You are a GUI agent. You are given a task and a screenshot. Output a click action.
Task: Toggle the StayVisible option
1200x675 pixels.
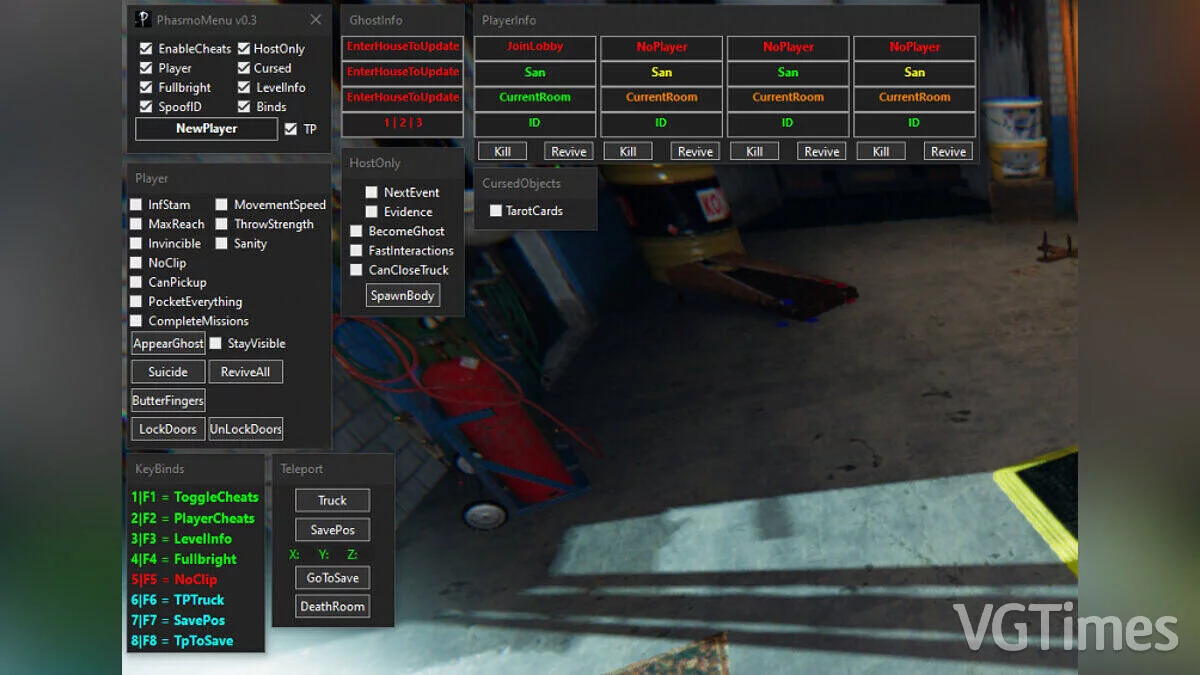(x=216, y=343)
